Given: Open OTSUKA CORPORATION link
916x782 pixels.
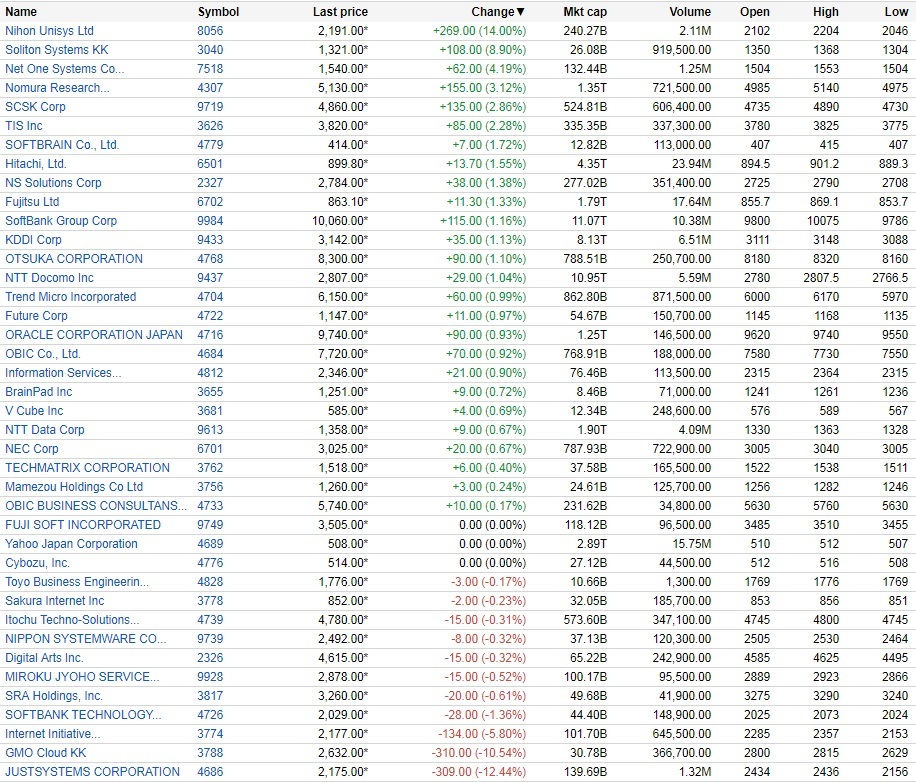Looking at the screenshot, I should coord(74,259).
